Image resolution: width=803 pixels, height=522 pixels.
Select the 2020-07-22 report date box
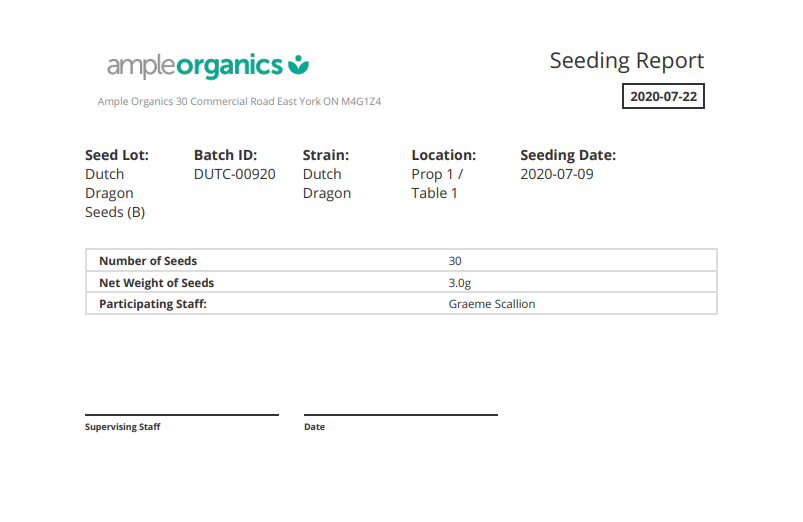click(x=663, y=97)
